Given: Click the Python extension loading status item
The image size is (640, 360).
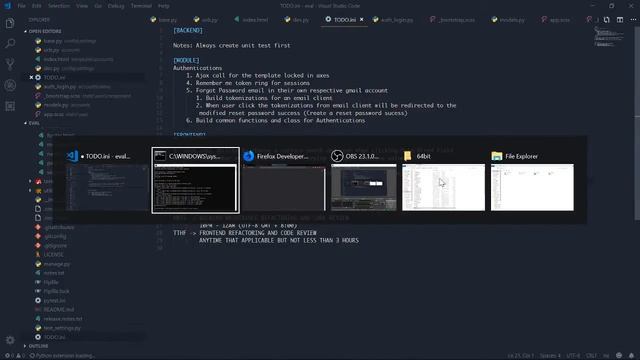Looking at the screenshot, I should [x=61, y=356].
